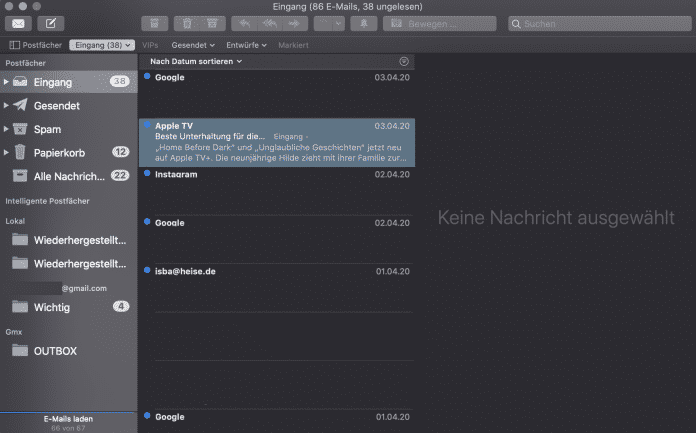The image size is (696, 433).
Task: Click the Suchen search field
Action: click(x=598, y=23)
